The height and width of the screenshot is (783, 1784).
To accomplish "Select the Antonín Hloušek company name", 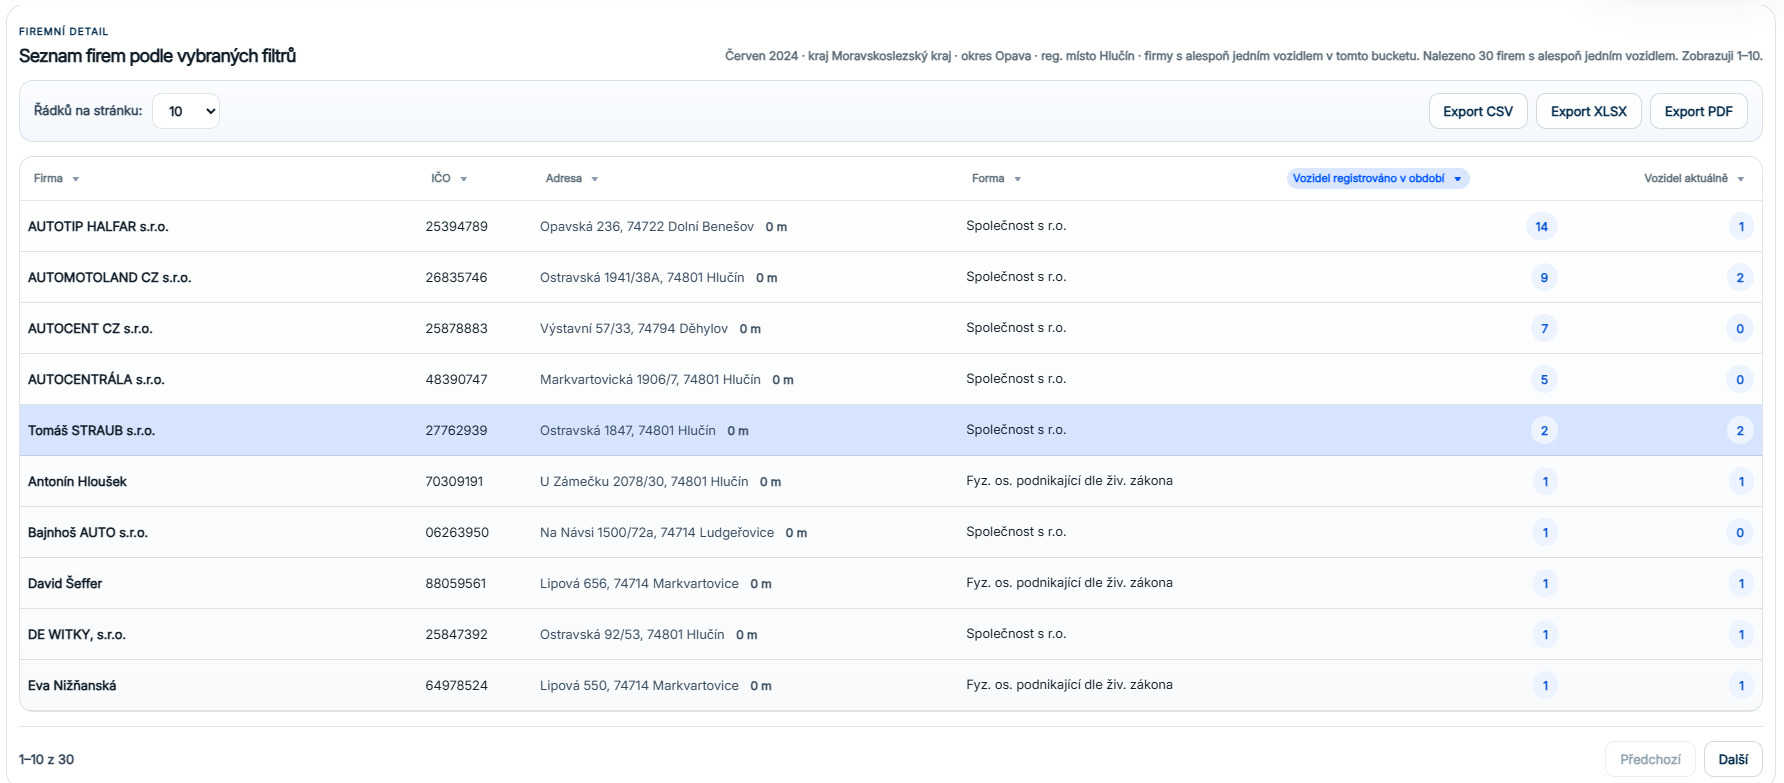I will (x=77, y=482).
